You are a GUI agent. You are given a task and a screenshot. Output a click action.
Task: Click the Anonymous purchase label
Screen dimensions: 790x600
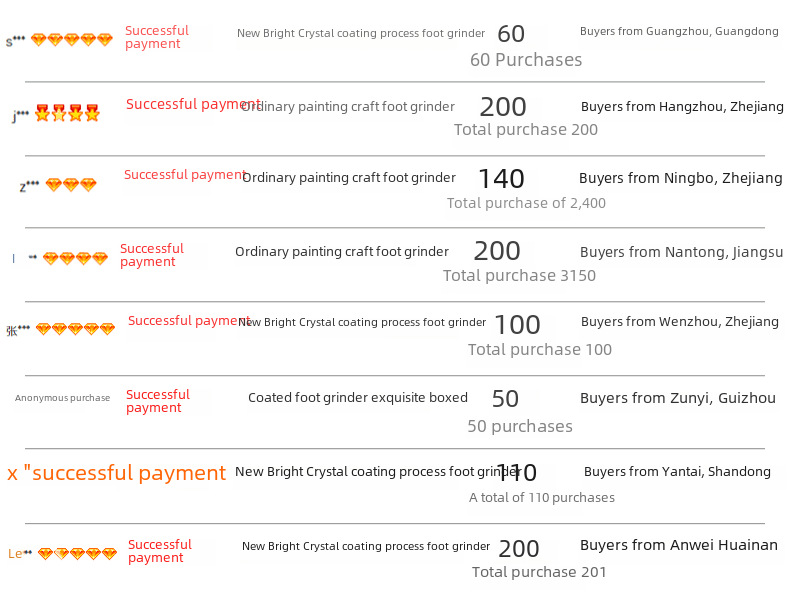pos(62,398)
